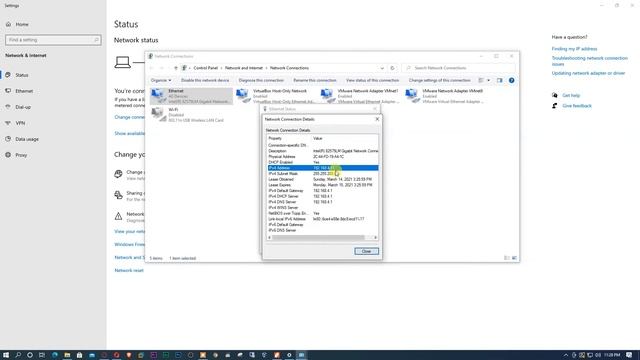
Task: Select the IPv4 Default Gateway row
Action: pos(322,191)
